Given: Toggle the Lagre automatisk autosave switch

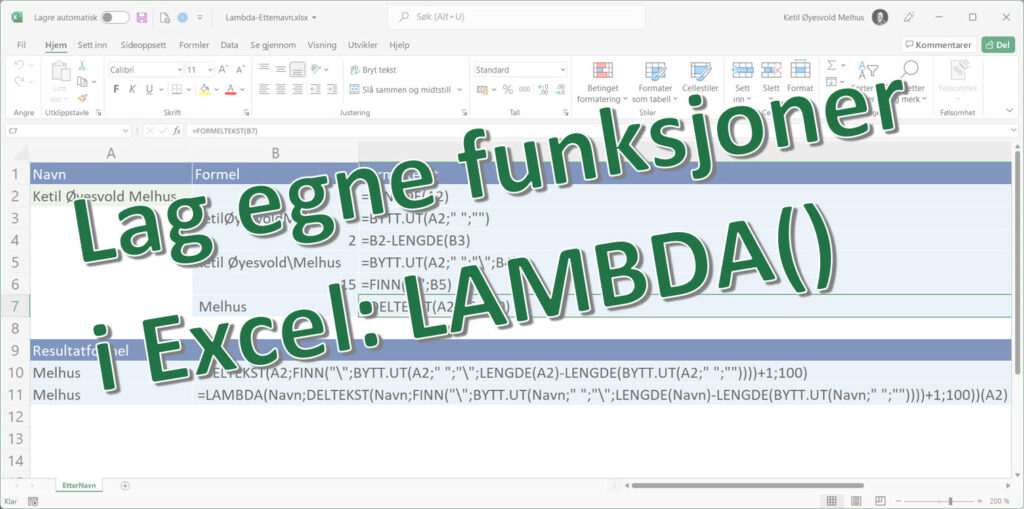Looking at the screenshot, I should point(115,18).
